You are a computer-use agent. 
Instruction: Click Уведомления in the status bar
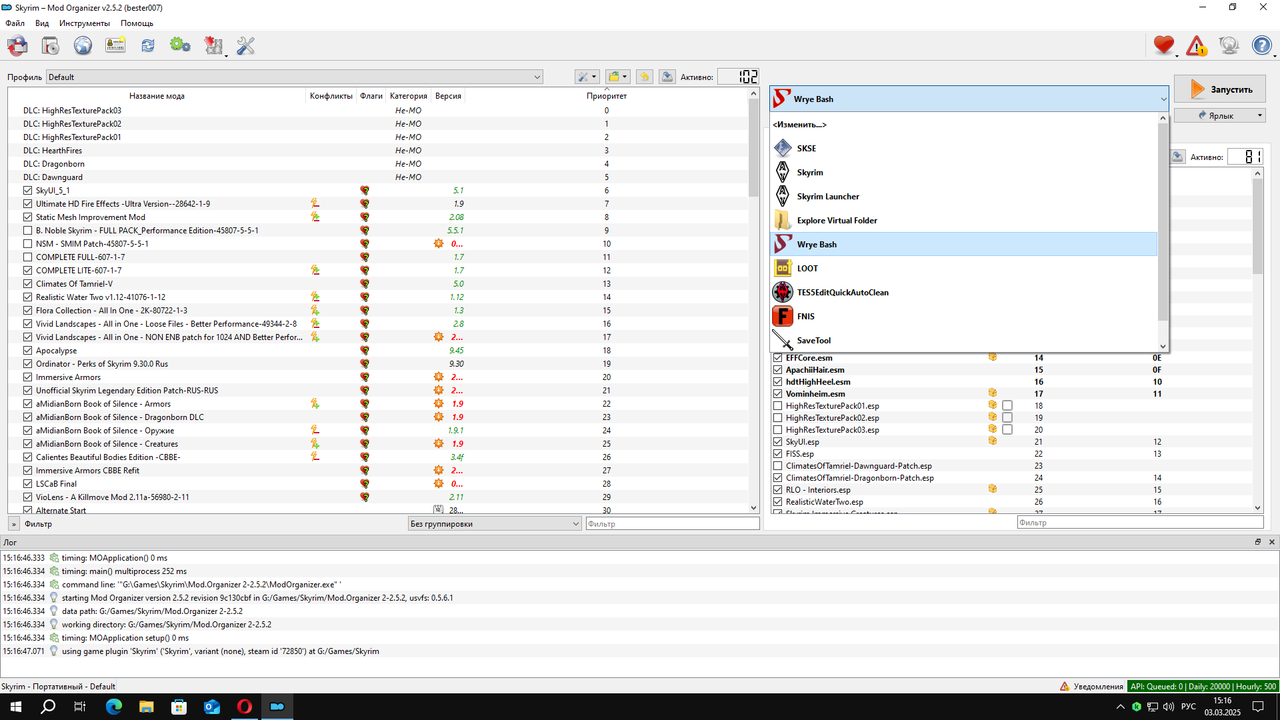click(1091, 686)
